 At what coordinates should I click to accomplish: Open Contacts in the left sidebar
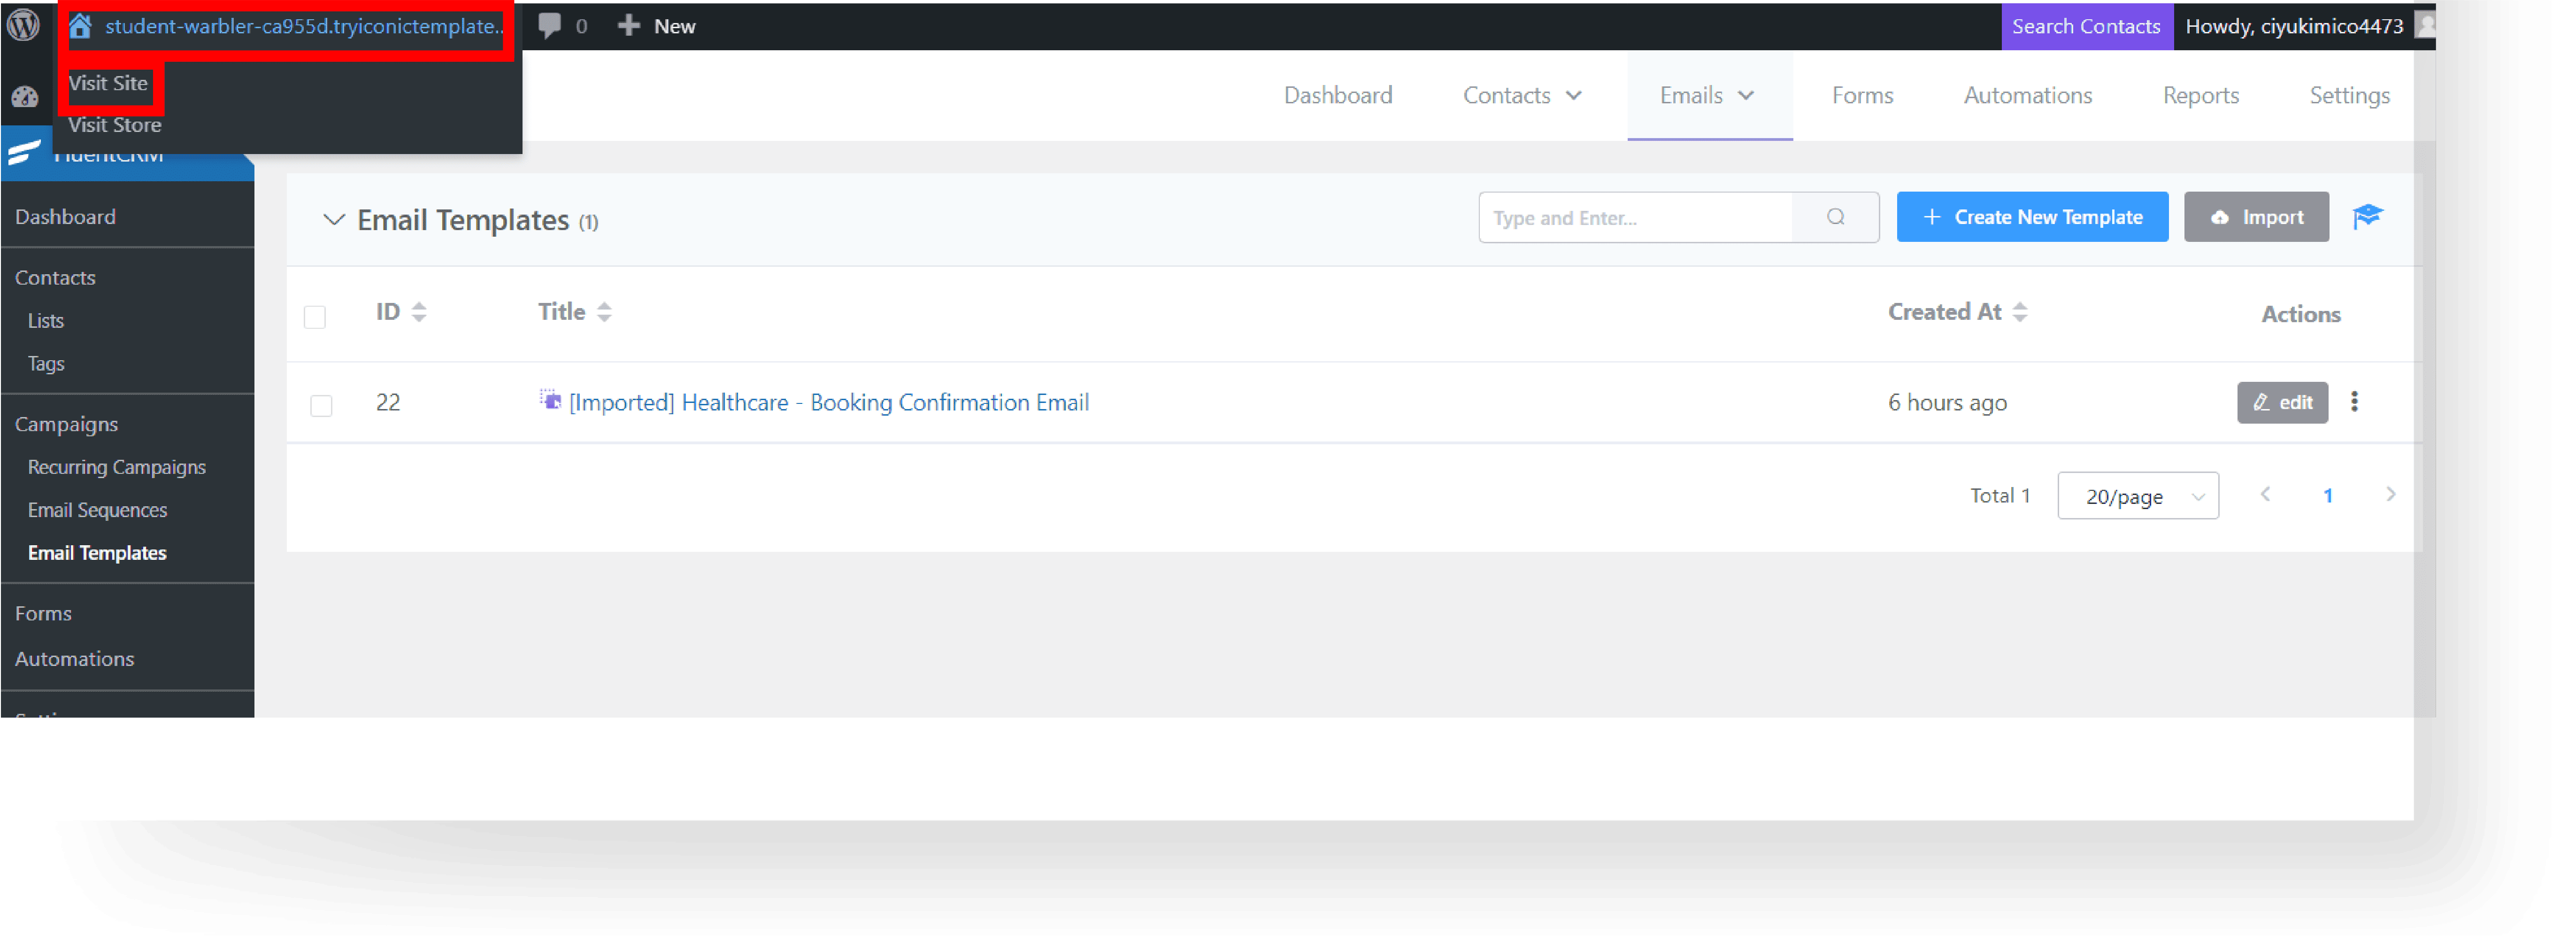[56, 278]
